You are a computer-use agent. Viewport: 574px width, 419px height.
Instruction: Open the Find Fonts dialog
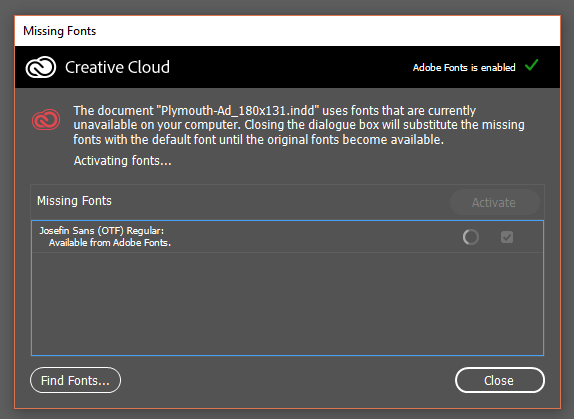pyautogui.click(x=75, y=380)
